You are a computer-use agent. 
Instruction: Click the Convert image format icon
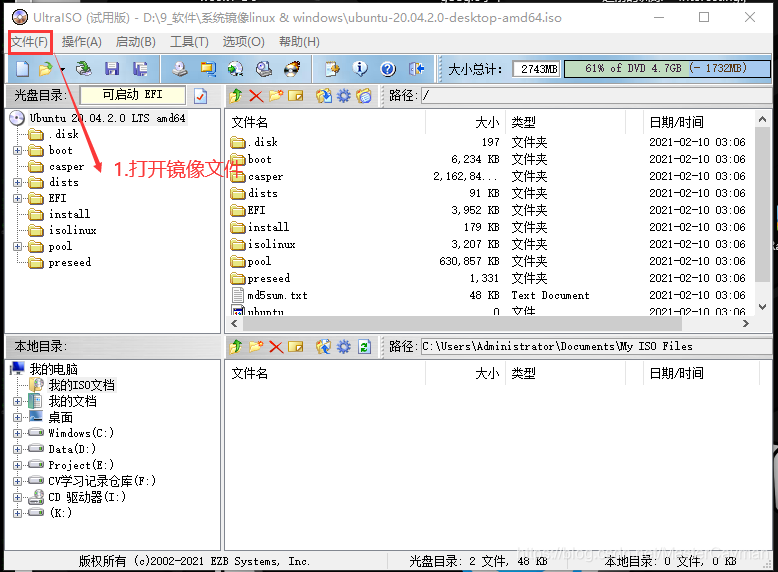click(208, 69)
